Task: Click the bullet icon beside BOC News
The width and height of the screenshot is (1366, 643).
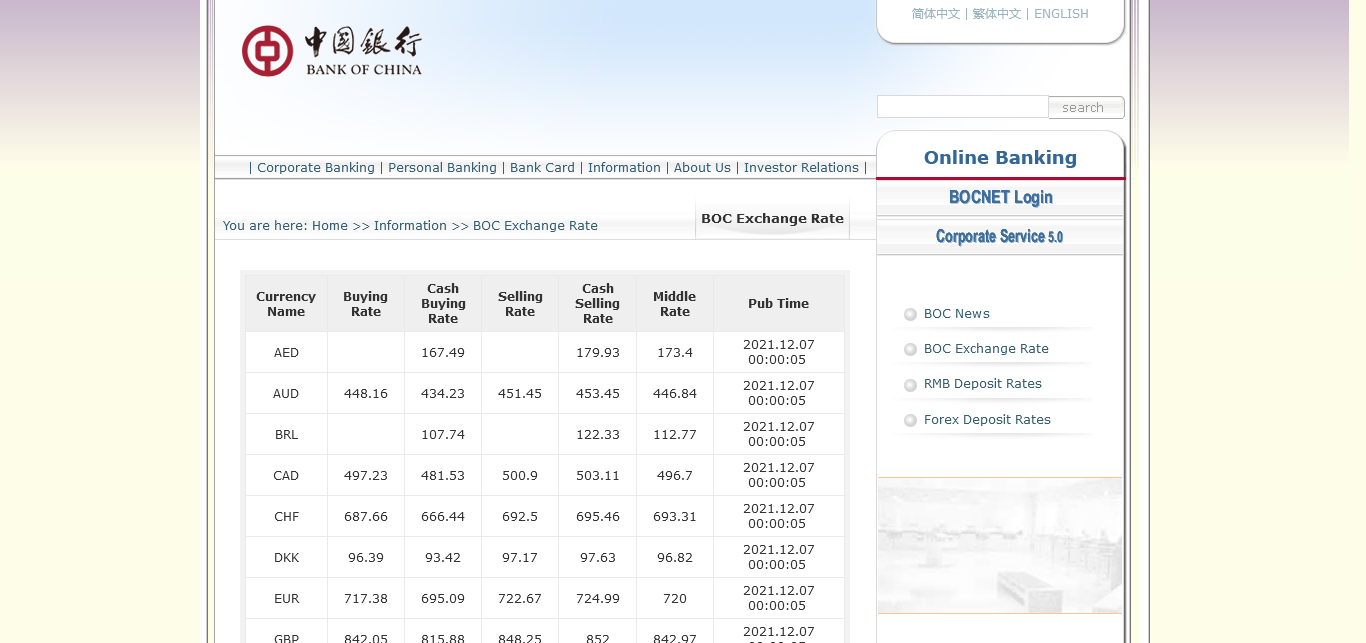Action: coord(910,314)
